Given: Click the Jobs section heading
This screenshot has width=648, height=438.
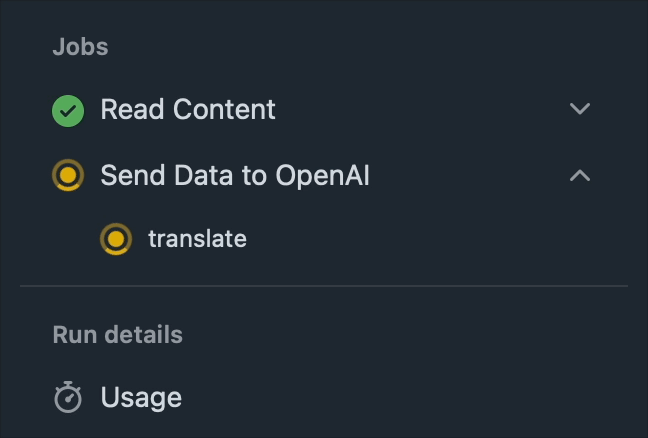Looking at the screenshot, I should point(81,47).
